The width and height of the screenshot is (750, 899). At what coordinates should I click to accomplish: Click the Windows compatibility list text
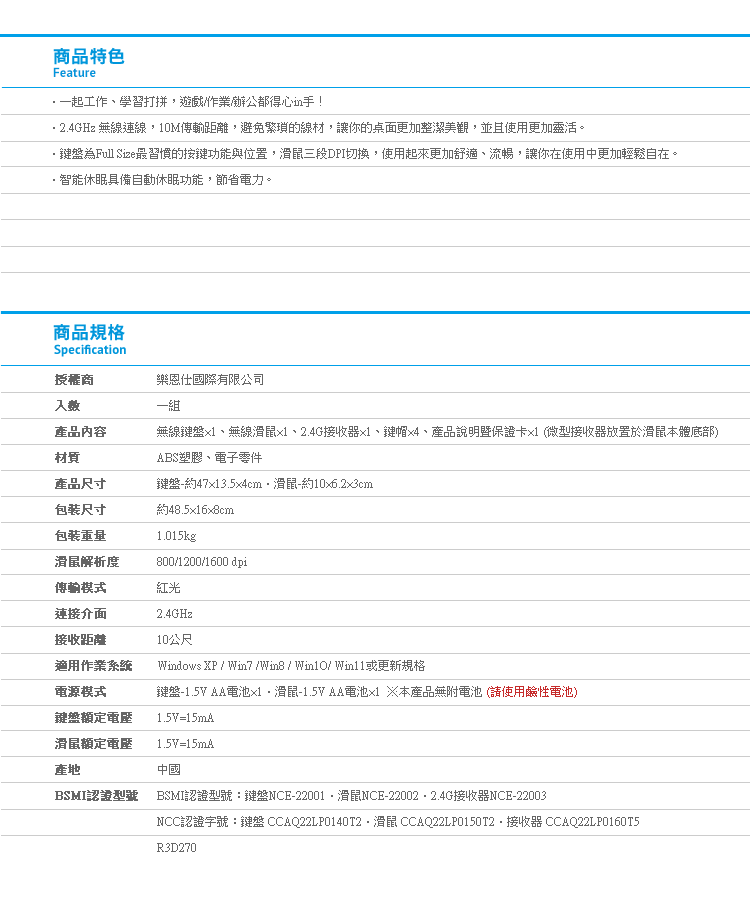[x=291, y=666]
